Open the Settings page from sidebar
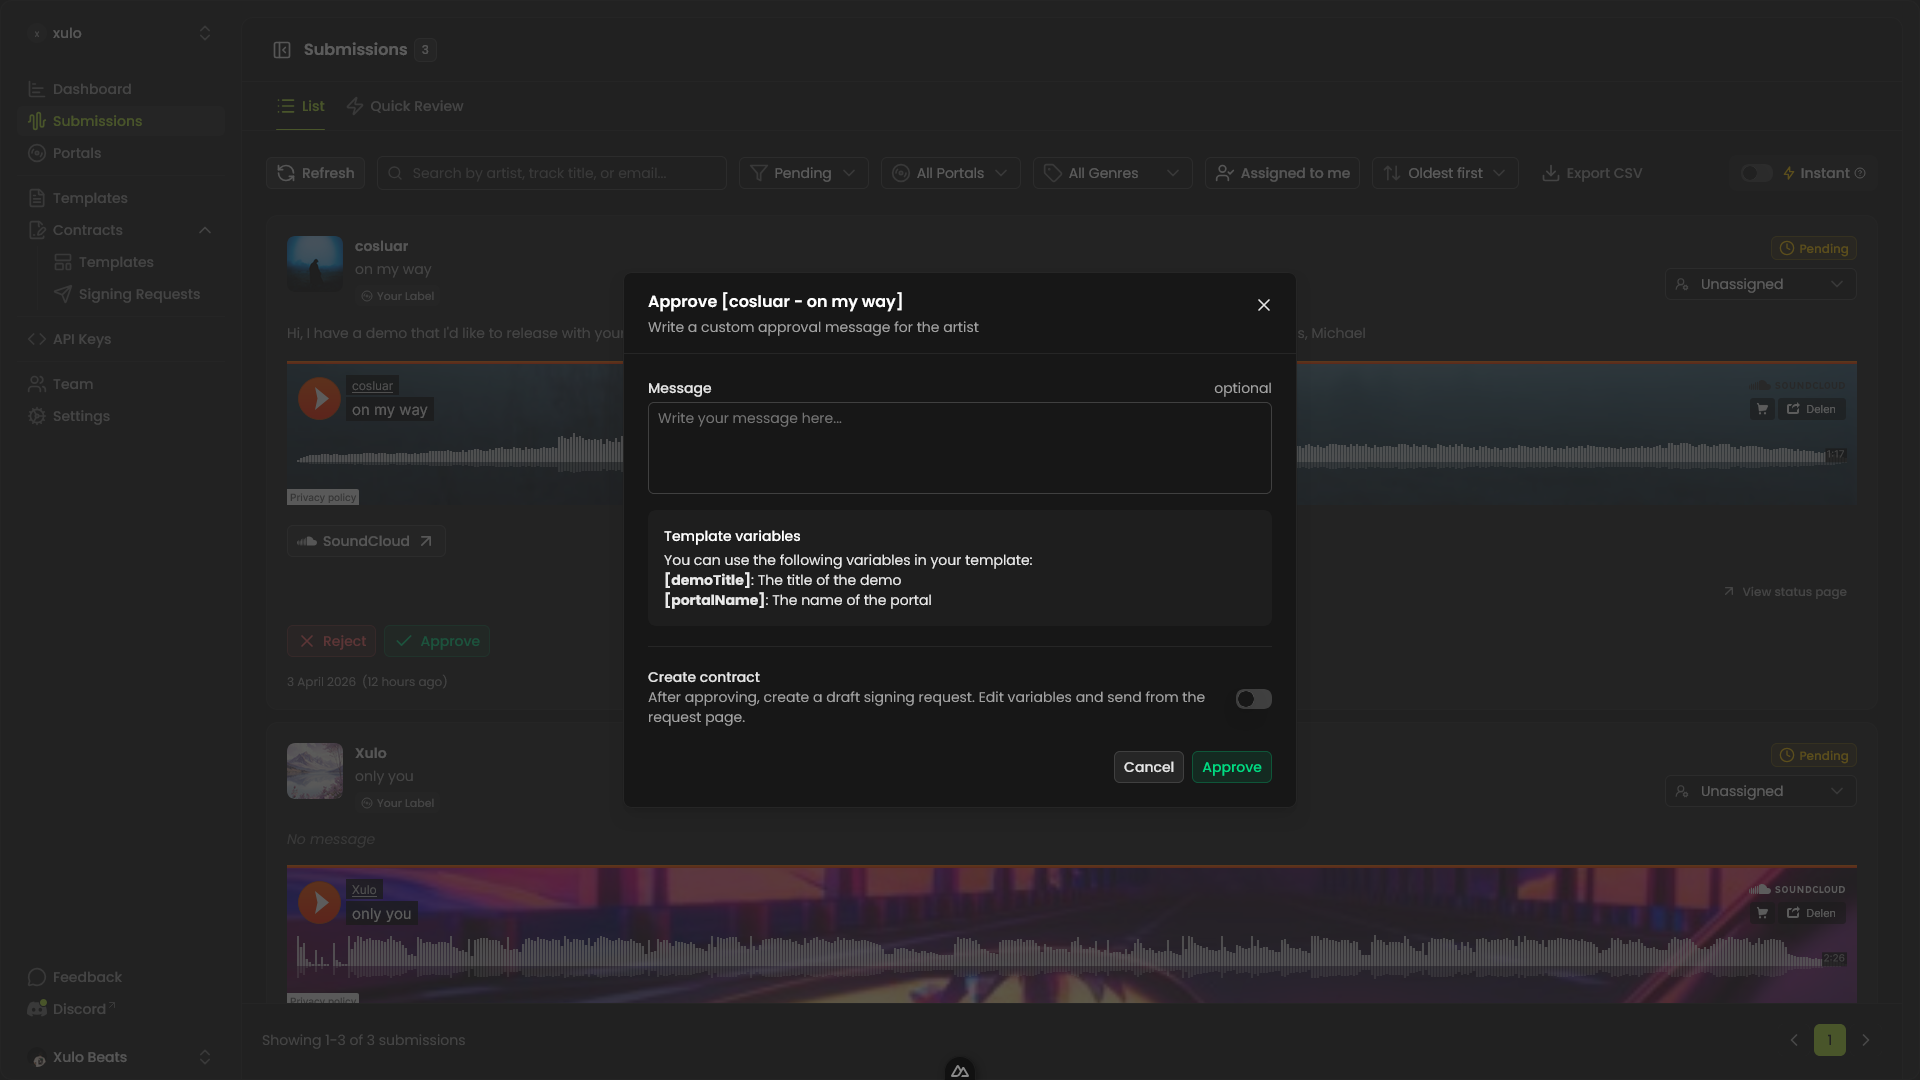Image resolution: width=1920 pixels, height=1080 pixels. [81, 416]
